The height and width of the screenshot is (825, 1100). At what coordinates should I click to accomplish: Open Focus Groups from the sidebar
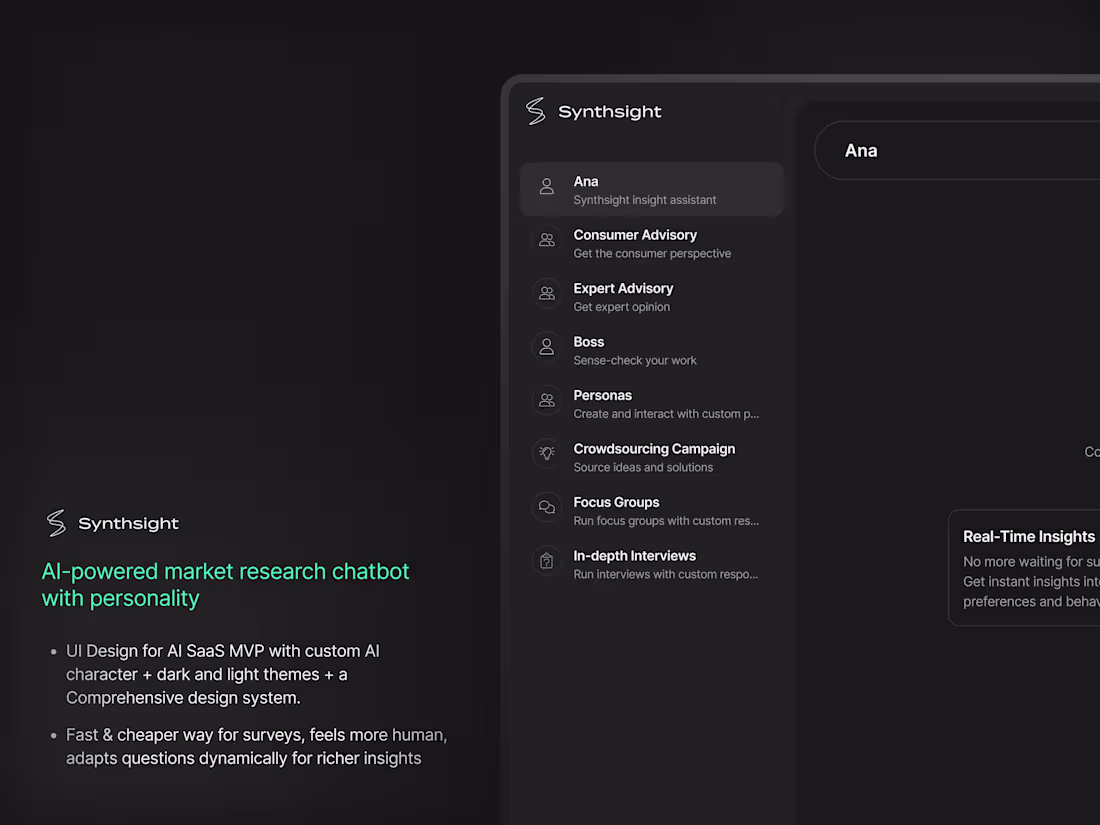point(652,510)
